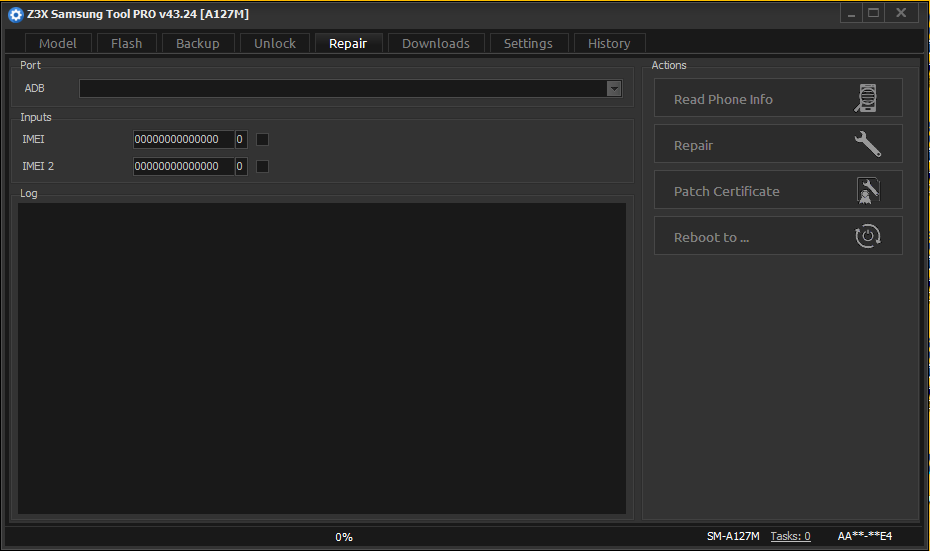Open the Tasks: 0 link
This screenshot has height=551, width=930.
point(791,536)
